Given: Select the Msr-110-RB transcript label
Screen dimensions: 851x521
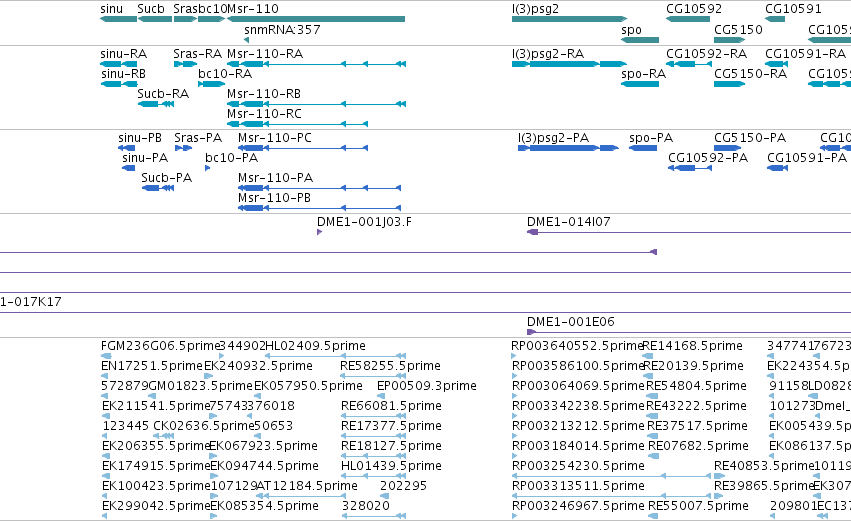Looking at the screenshot, I should click(264, 94).
